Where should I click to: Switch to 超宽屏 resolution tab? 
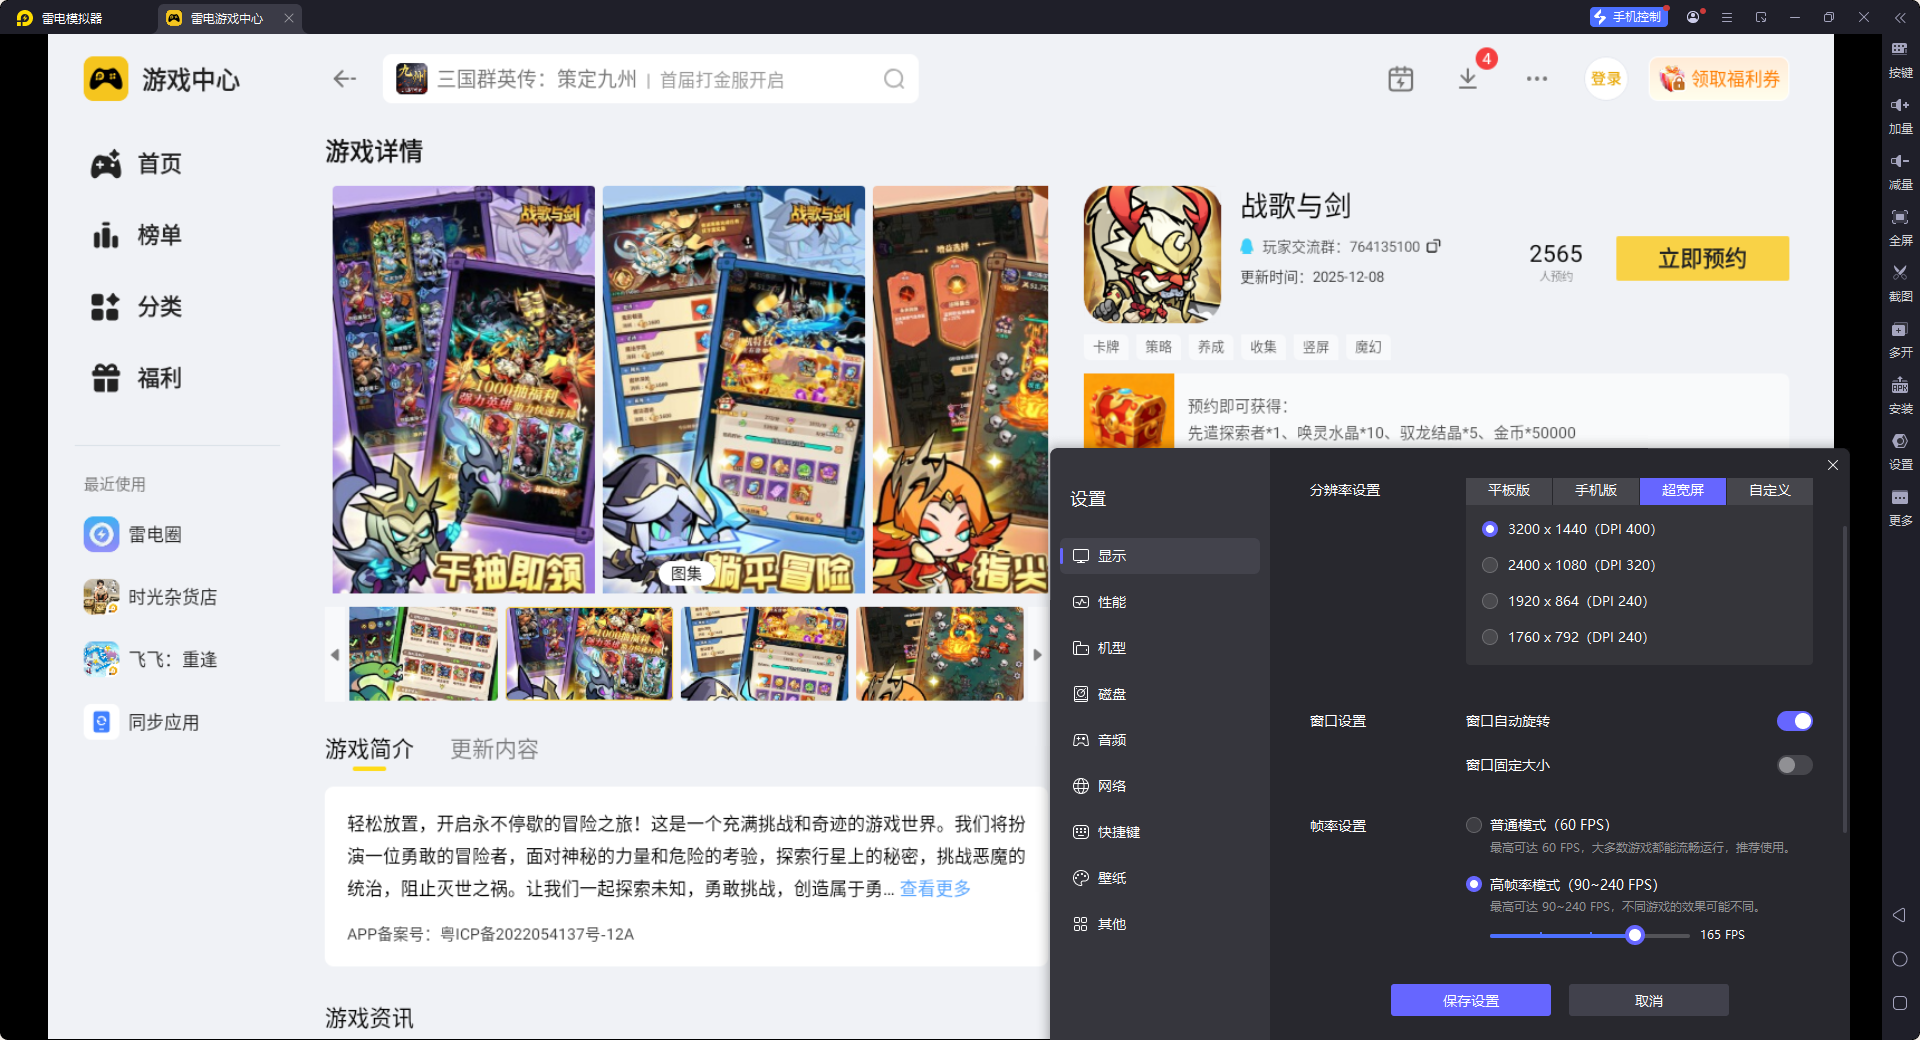pyautogui.click(x=1683, y=490)
